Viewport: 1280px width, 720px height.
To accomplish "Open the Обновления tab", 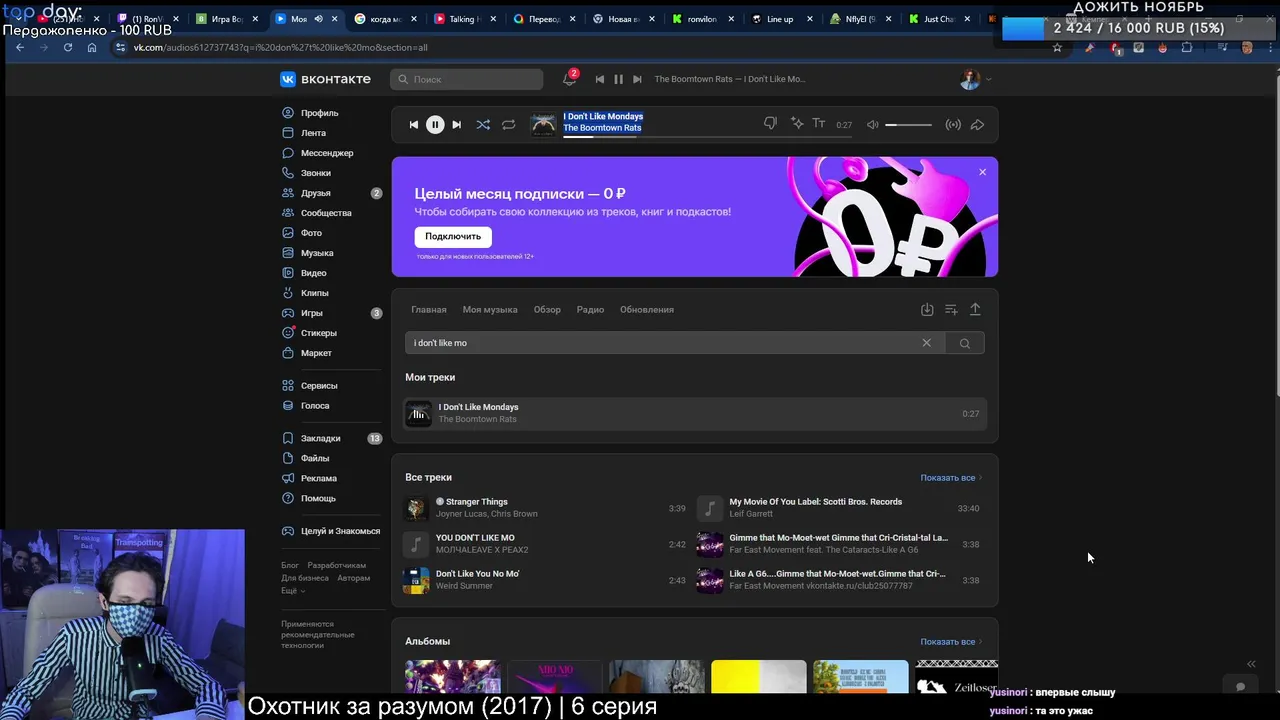I will pos(646,310).
